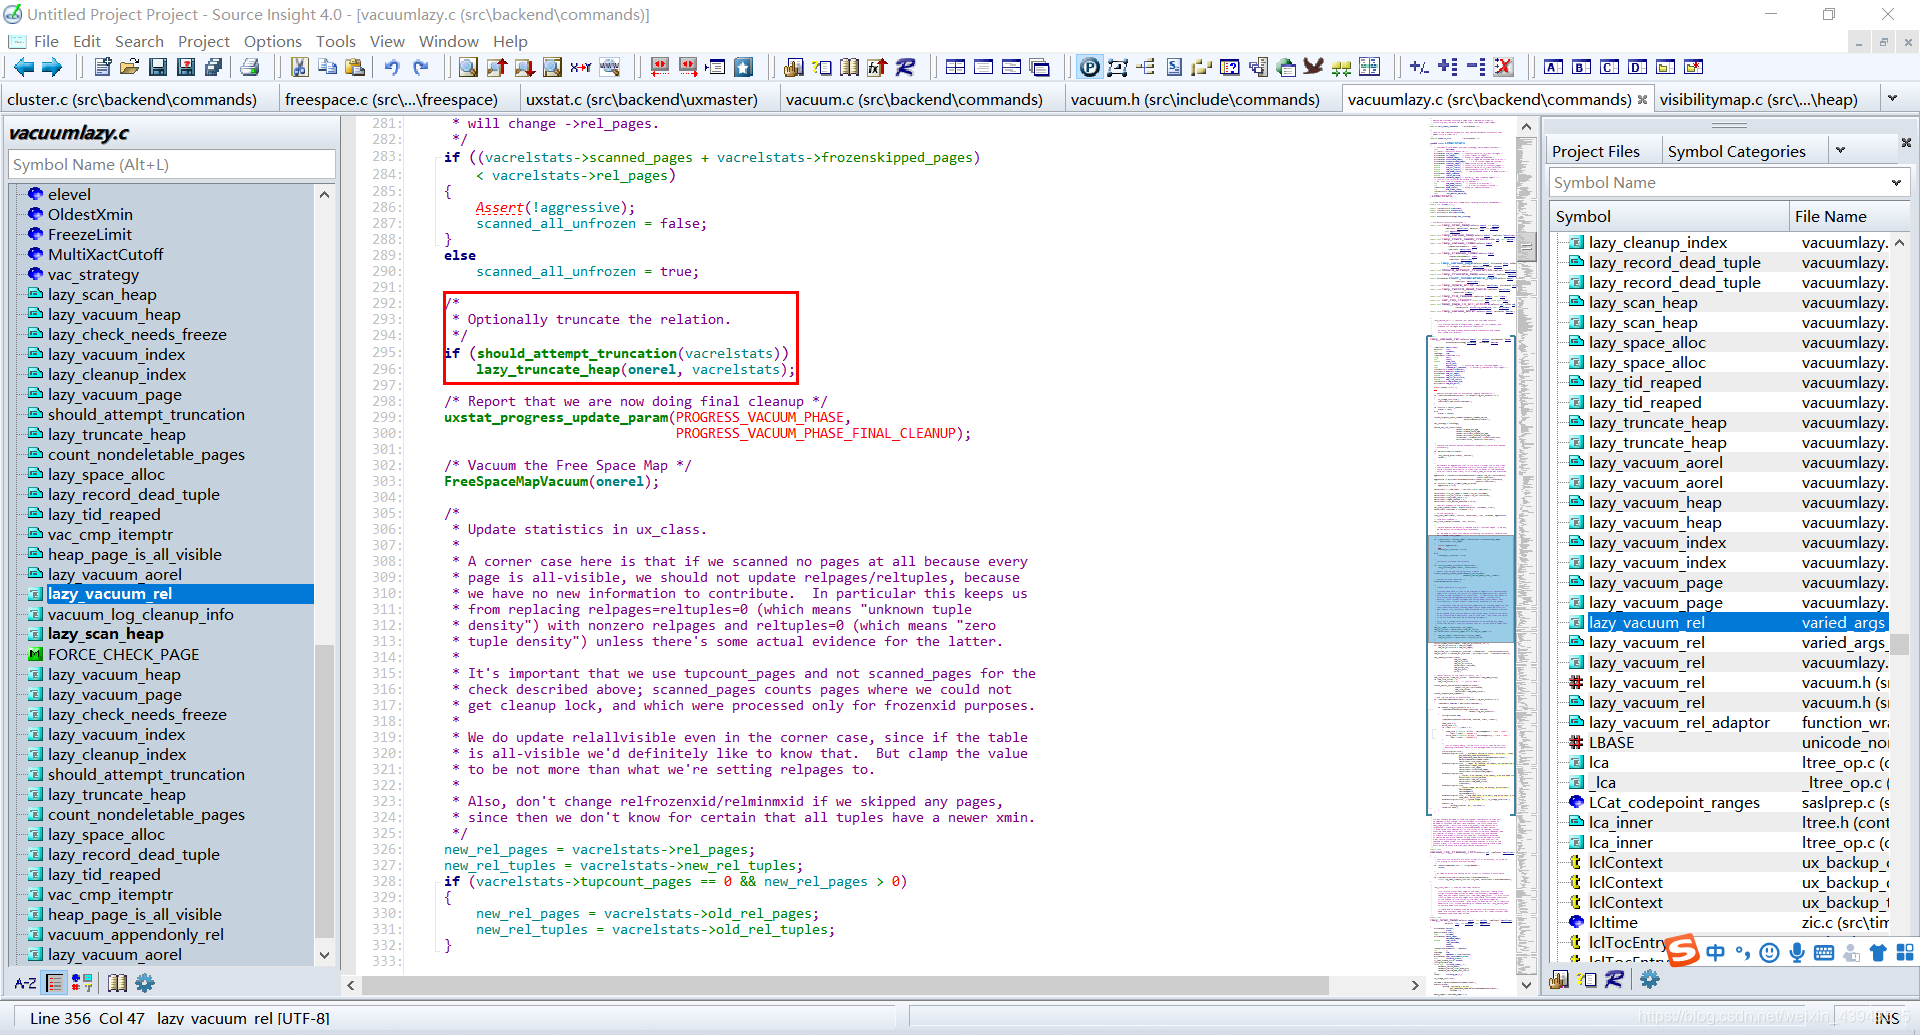1920x1035 pixels.
Task: Open the file tabs overflow dropdown
Action: click(1892, 98)
